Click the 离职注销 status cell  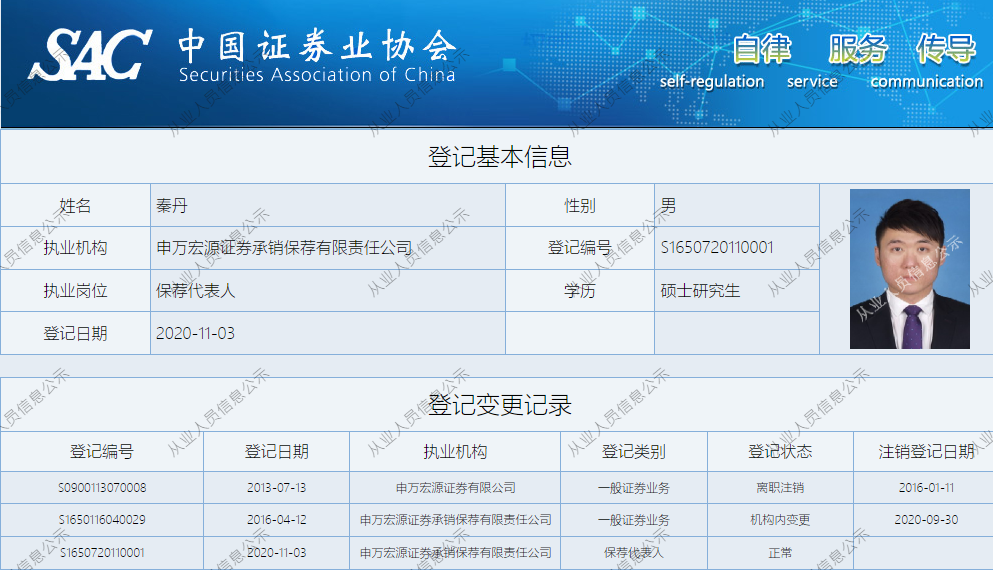pos(780,488)
